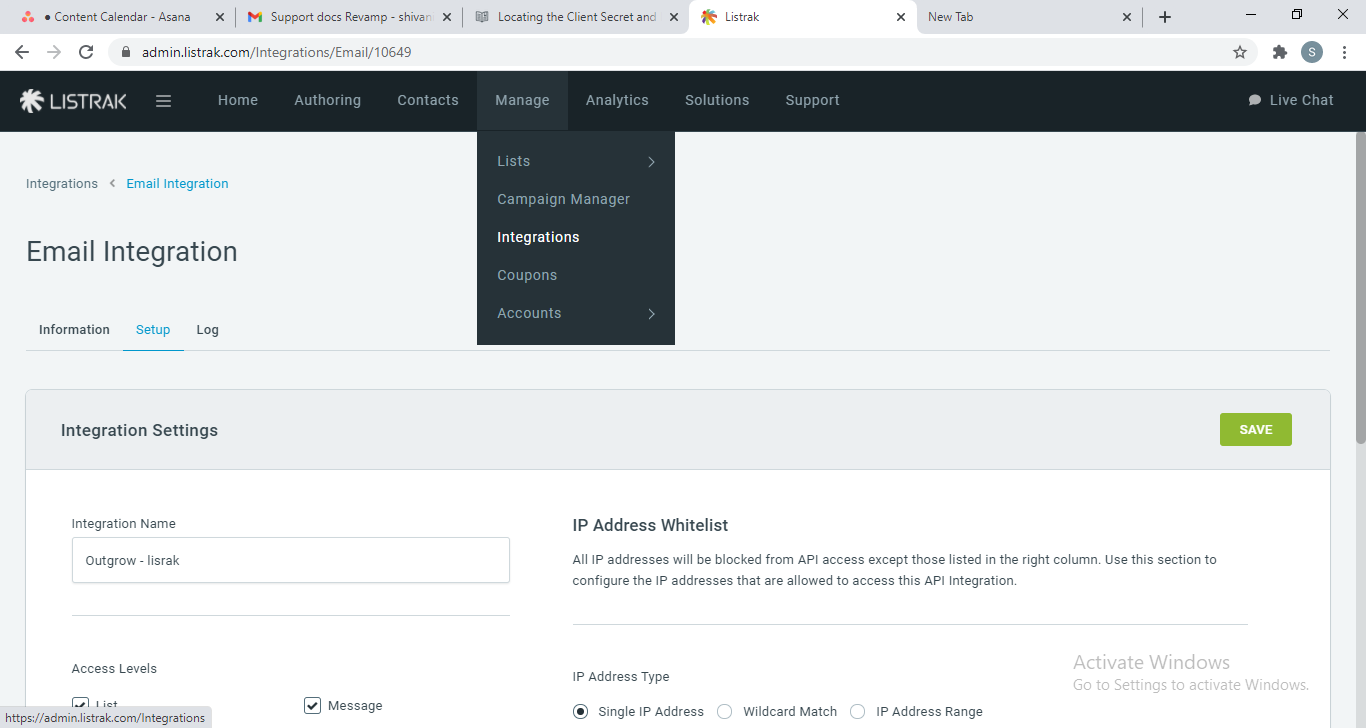Expand the Lists submenu
This screenshot has width=1366, height=728.
coord(576,161)
